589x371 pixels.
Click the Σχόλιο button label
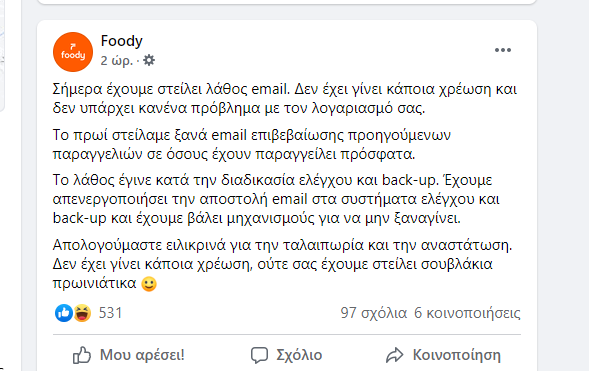(299, 355)
